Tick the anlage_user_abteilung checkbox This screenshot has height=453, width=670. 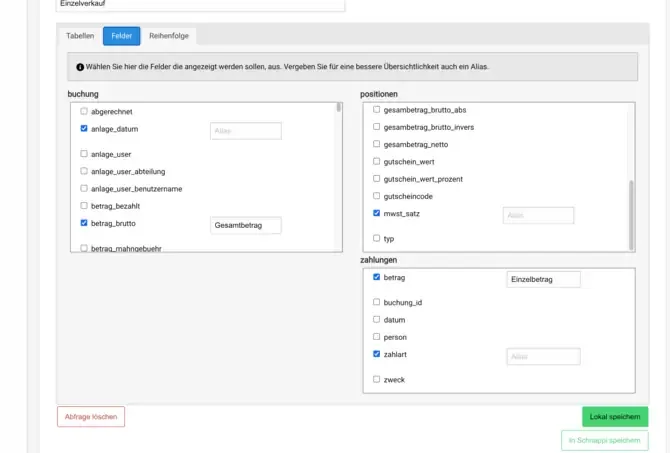(x=84, y=171)
